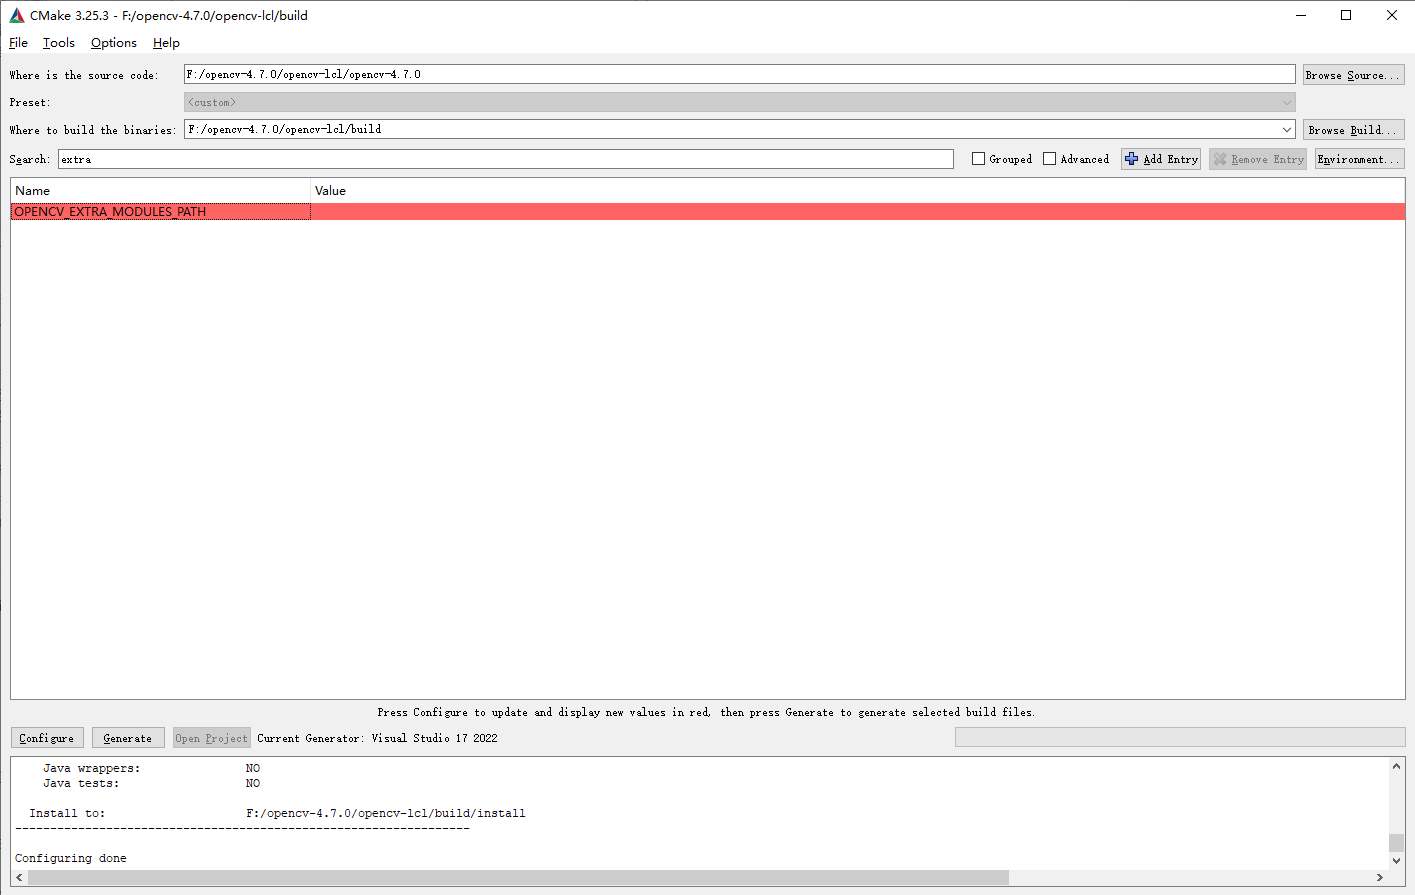The height and width of the screenshot is (895, 1415).
Task: Click the Name column header
Action: 32,190
